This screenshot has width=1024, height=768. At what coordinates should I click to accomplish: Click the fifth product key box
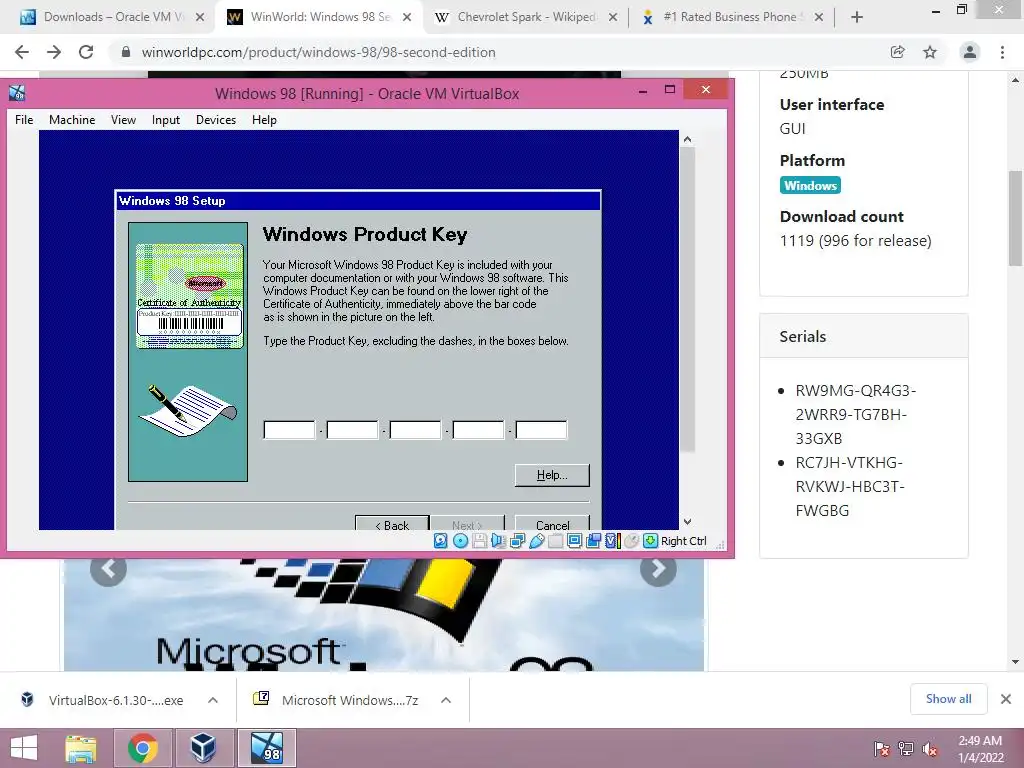click(541, 430)
